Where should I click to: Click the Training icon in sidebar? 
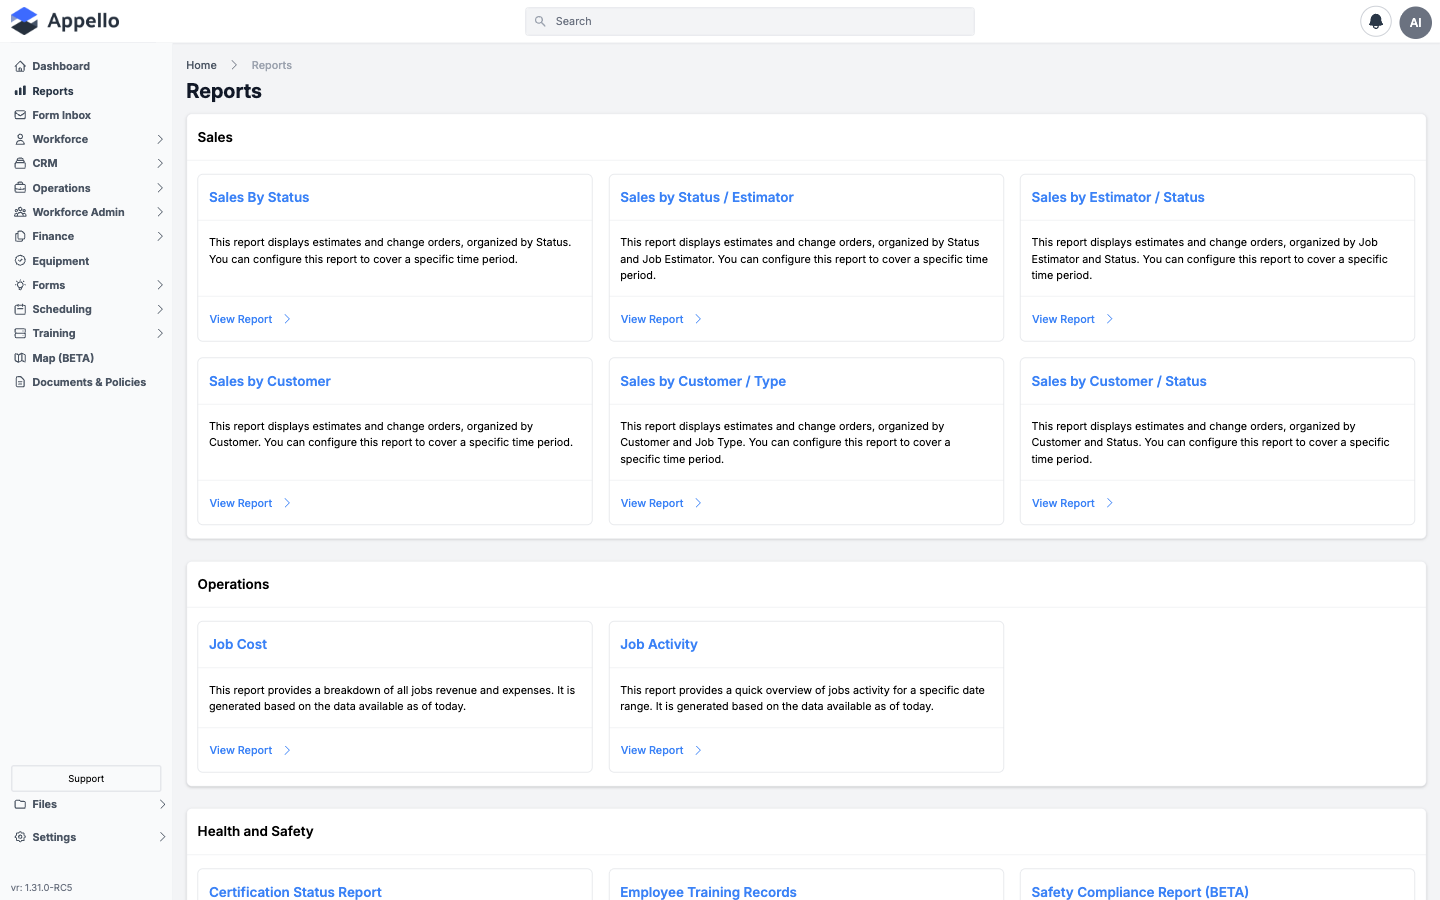coord(20,333)
